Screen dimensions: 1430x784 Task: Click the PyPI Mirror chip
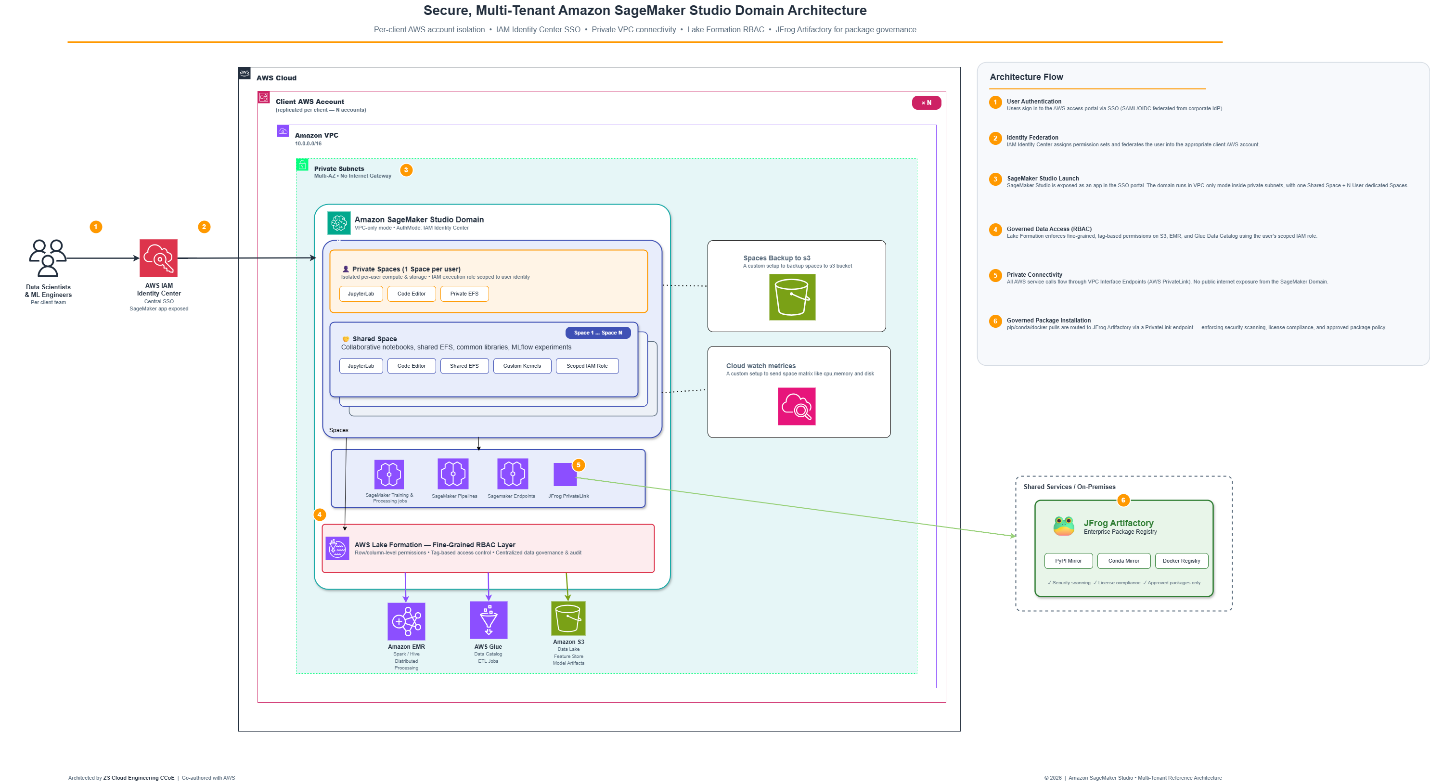[1068, 561]
